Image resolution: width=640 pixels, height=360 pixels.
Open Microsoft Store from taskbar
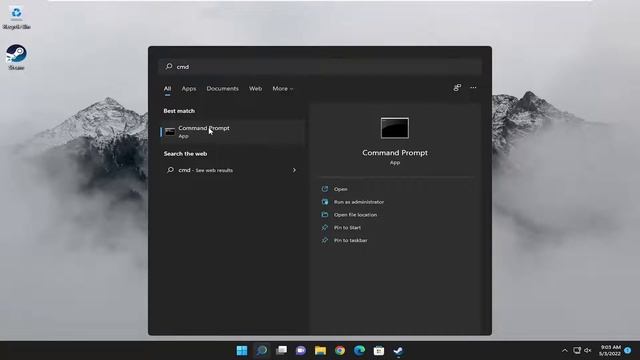point(379,351)
